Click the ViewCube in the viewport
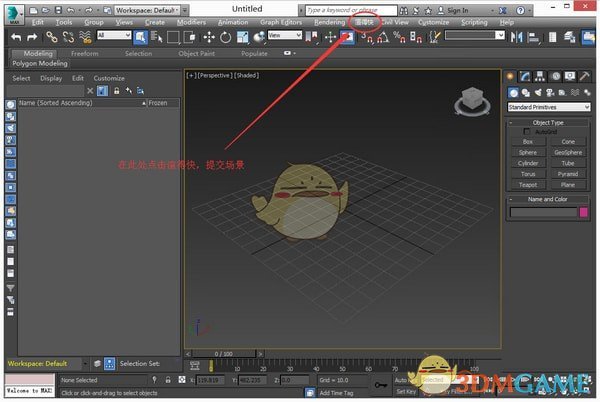Viewport: 600px width, 402px height. (469, 101)
